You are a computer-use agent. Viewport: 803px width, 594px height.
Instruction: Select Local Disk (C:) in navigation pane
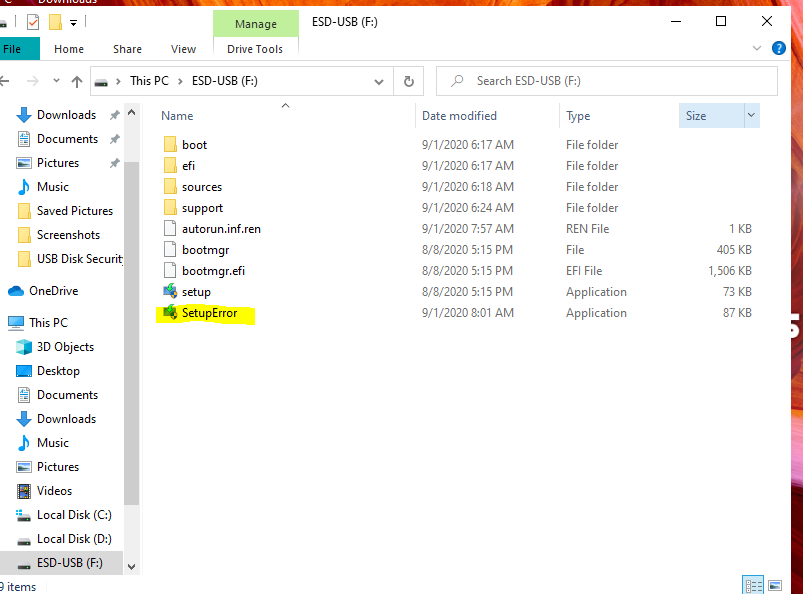(74, 515)
